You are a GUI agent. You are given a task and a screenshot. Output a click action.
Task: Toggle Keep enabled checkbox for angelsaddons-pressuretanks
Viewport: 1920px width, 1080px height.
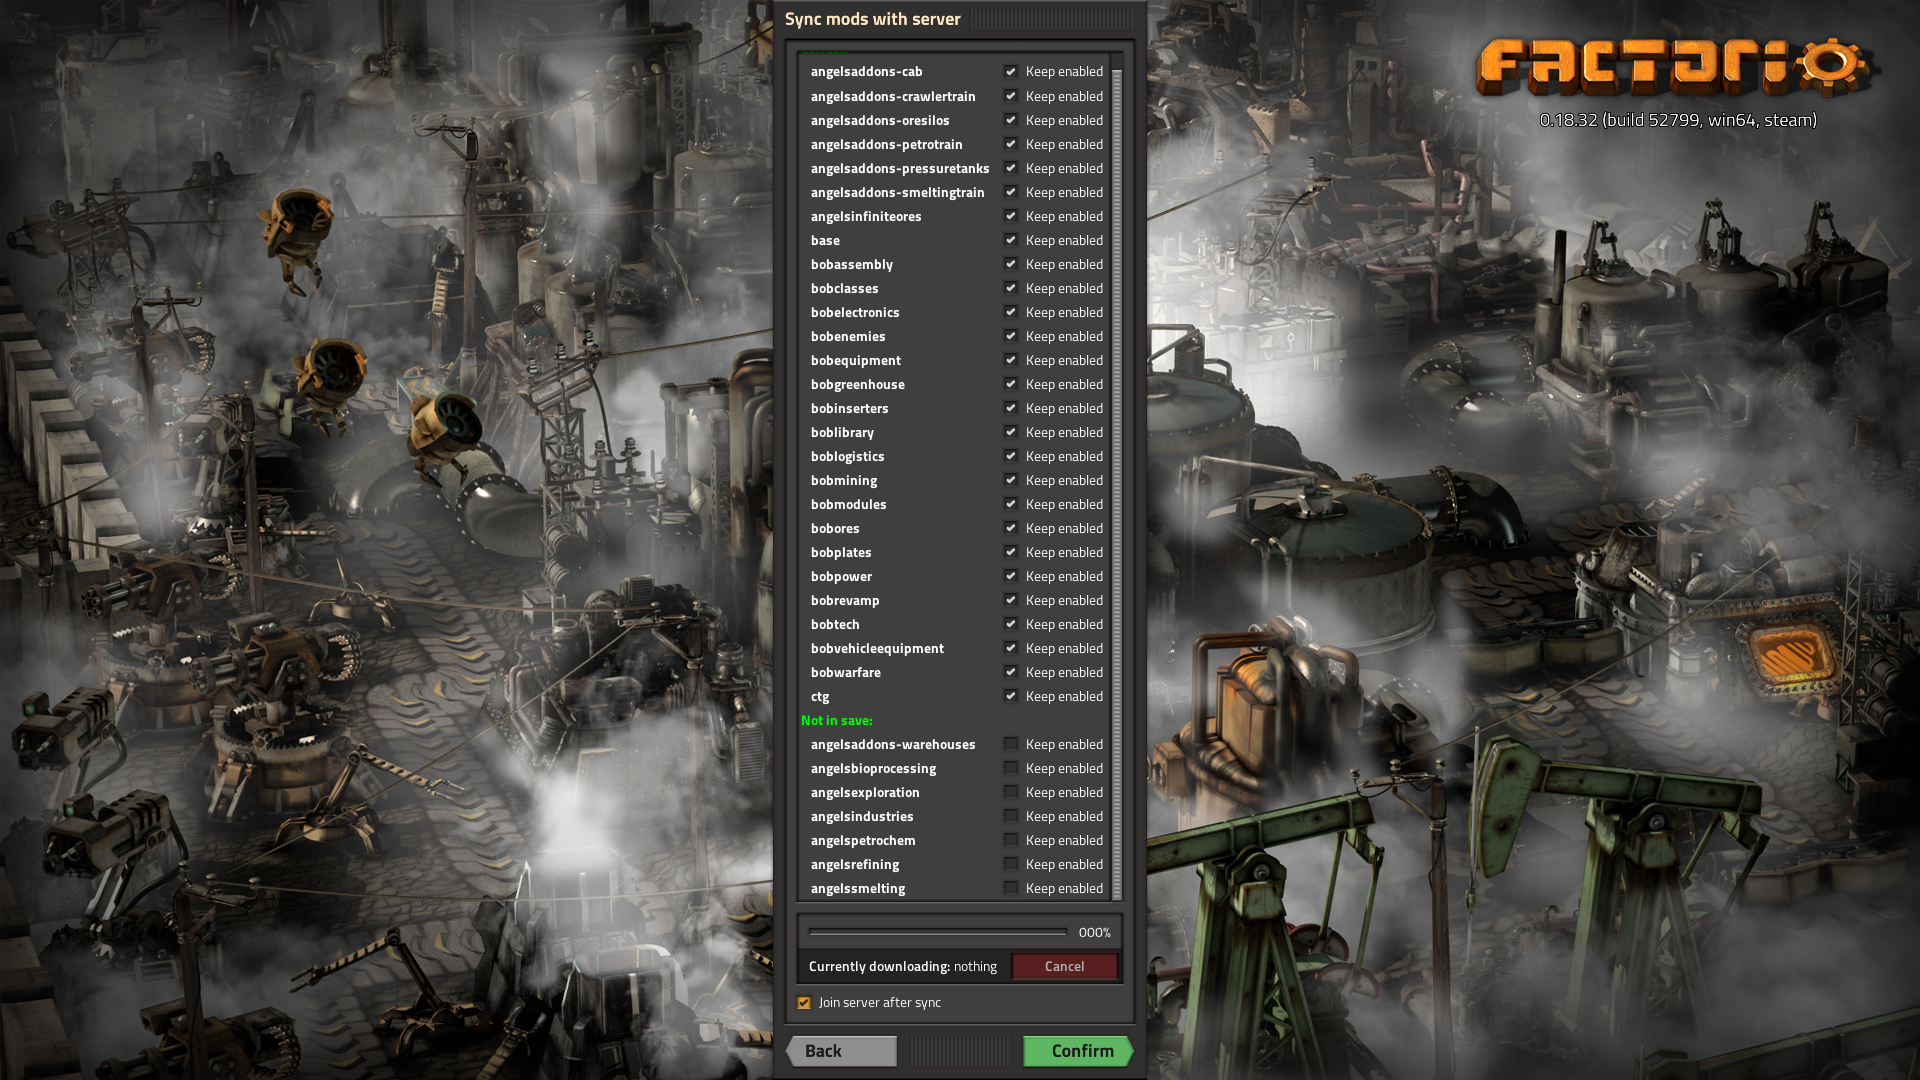(1011, 168)
